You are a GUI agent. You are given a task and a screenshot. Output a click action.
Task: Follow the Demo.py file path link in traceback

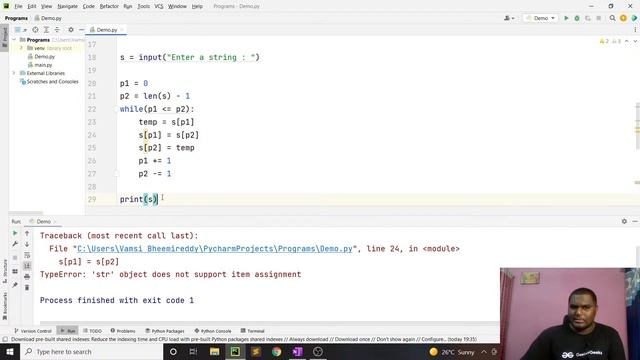point(215,249)
